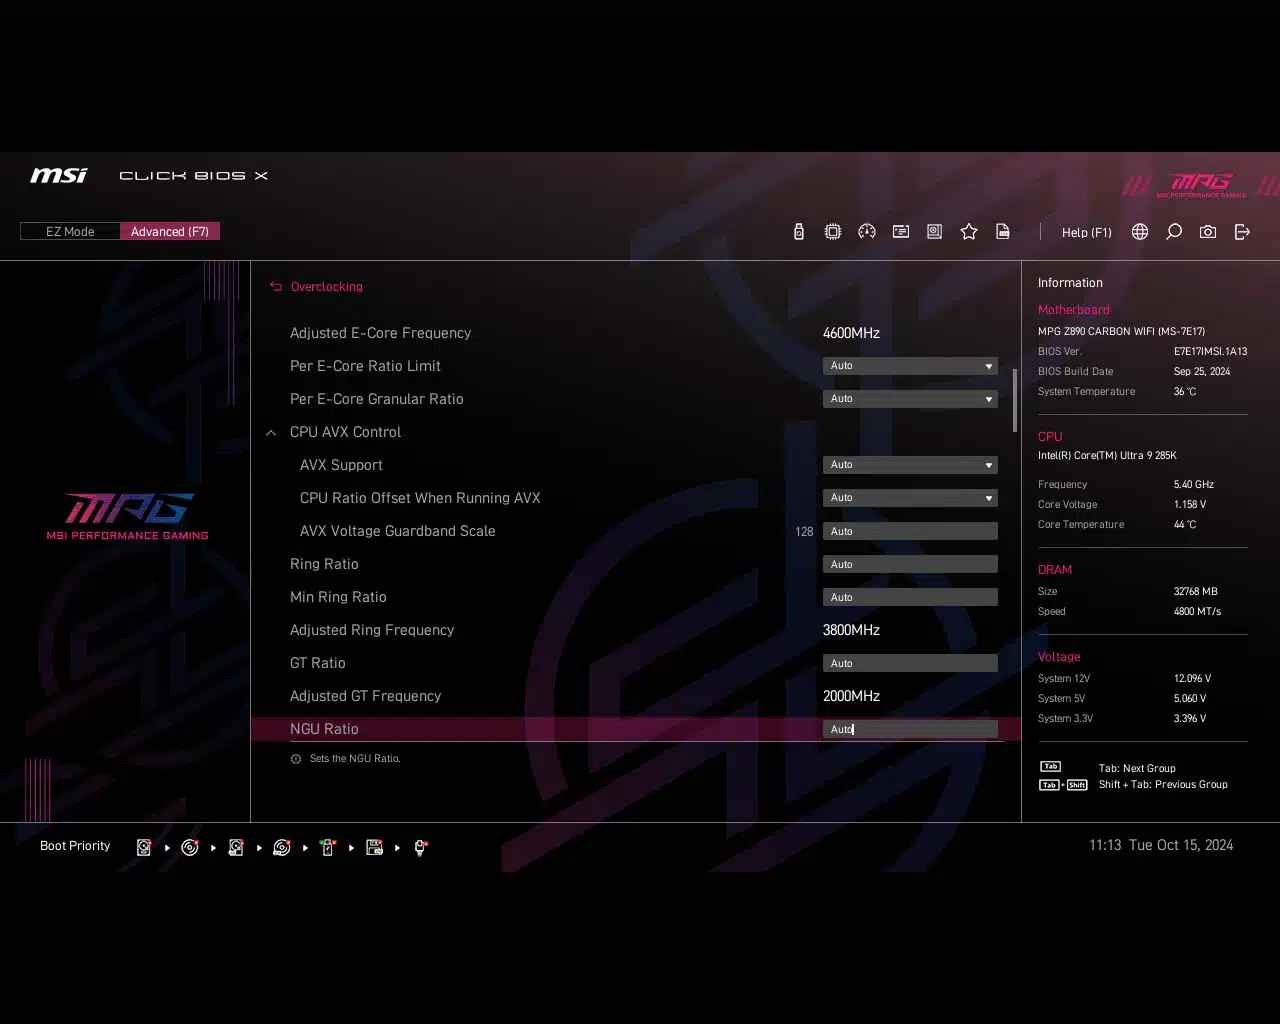The image size is (1280, 1024).
Task: Collapse the CPU AVX Control chevron
Action: pyautogui.click(x=271, y=433)
